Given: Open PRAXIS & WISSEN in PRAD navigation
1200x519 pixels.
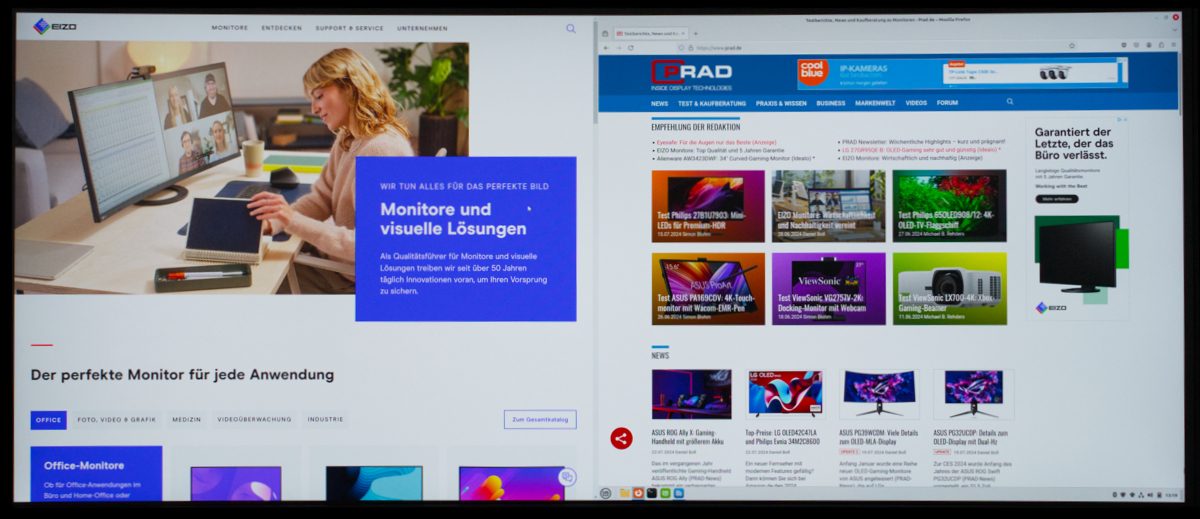Looking at the screenshot, I should coord(781,103).
